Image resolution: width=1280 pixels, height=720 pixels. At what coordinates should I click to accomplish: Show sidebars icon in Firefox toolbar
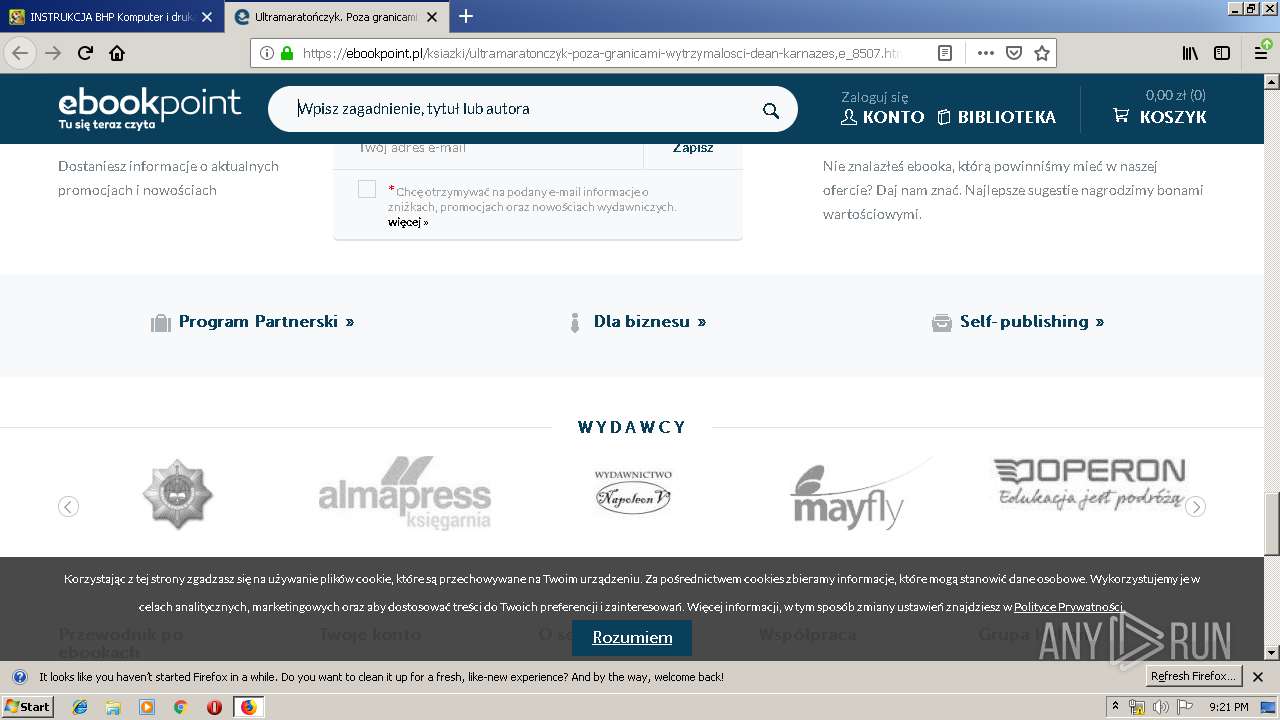1222,53
